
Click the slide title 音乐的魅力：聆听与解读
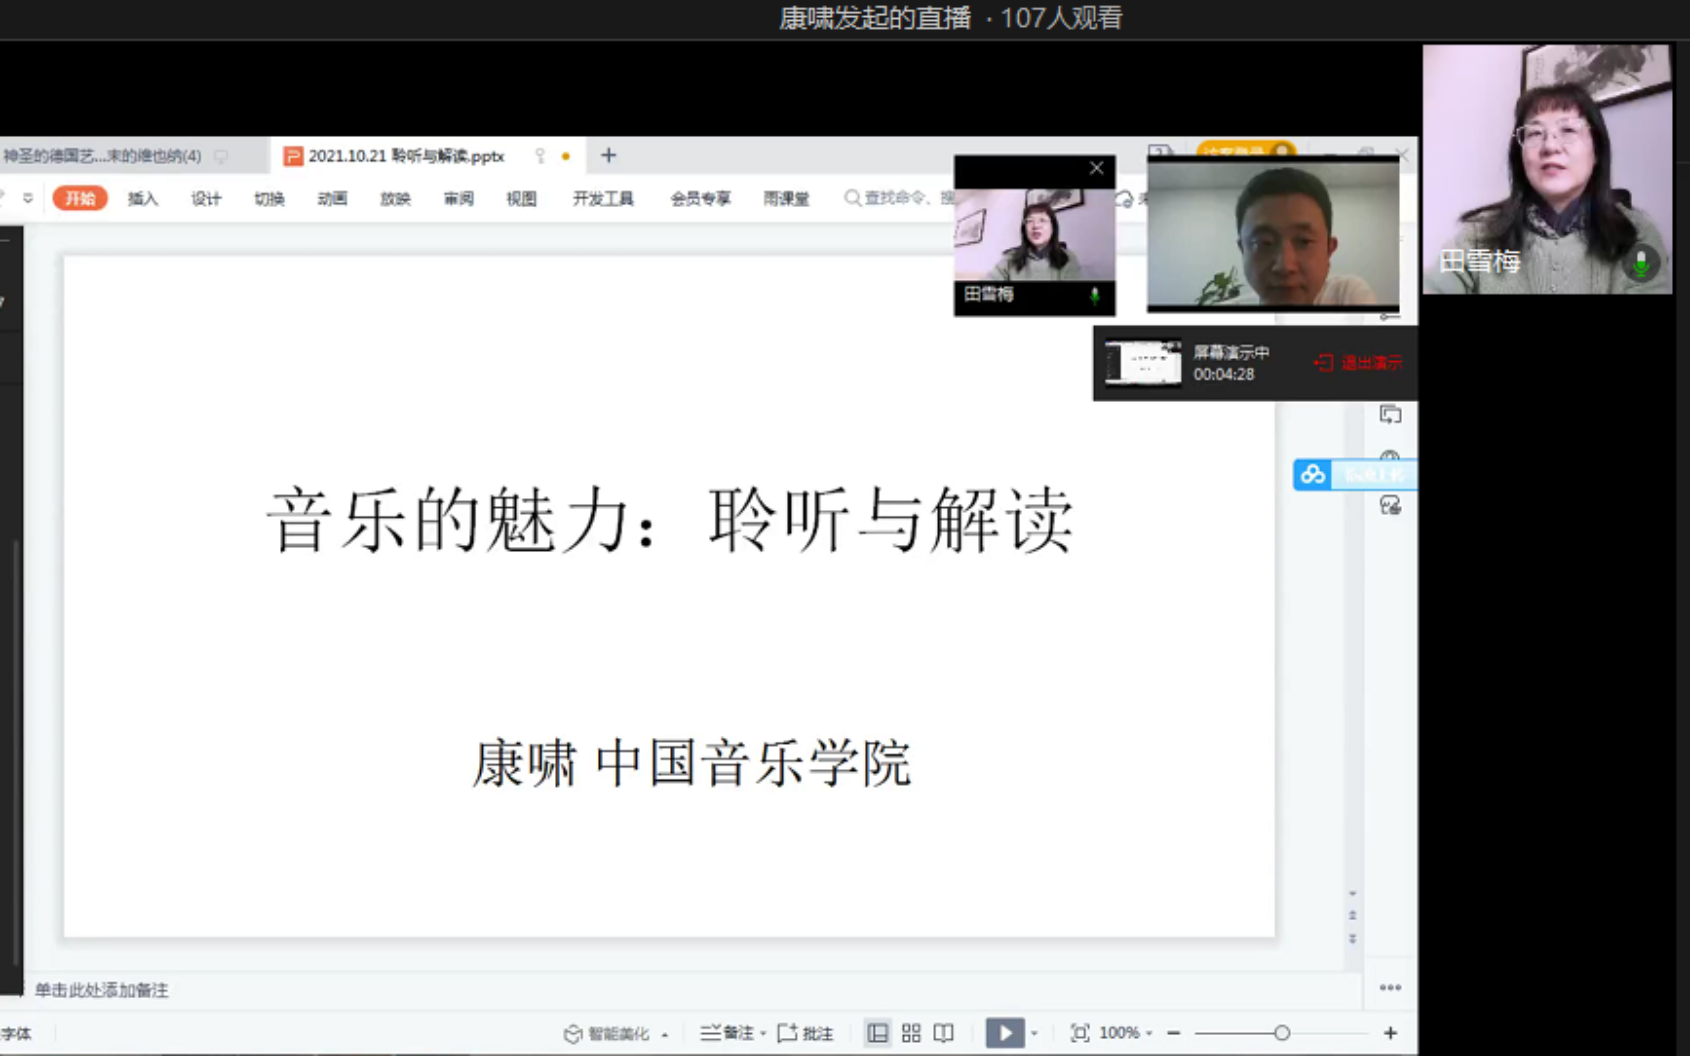pyautogui.click(x=670, y=520)
